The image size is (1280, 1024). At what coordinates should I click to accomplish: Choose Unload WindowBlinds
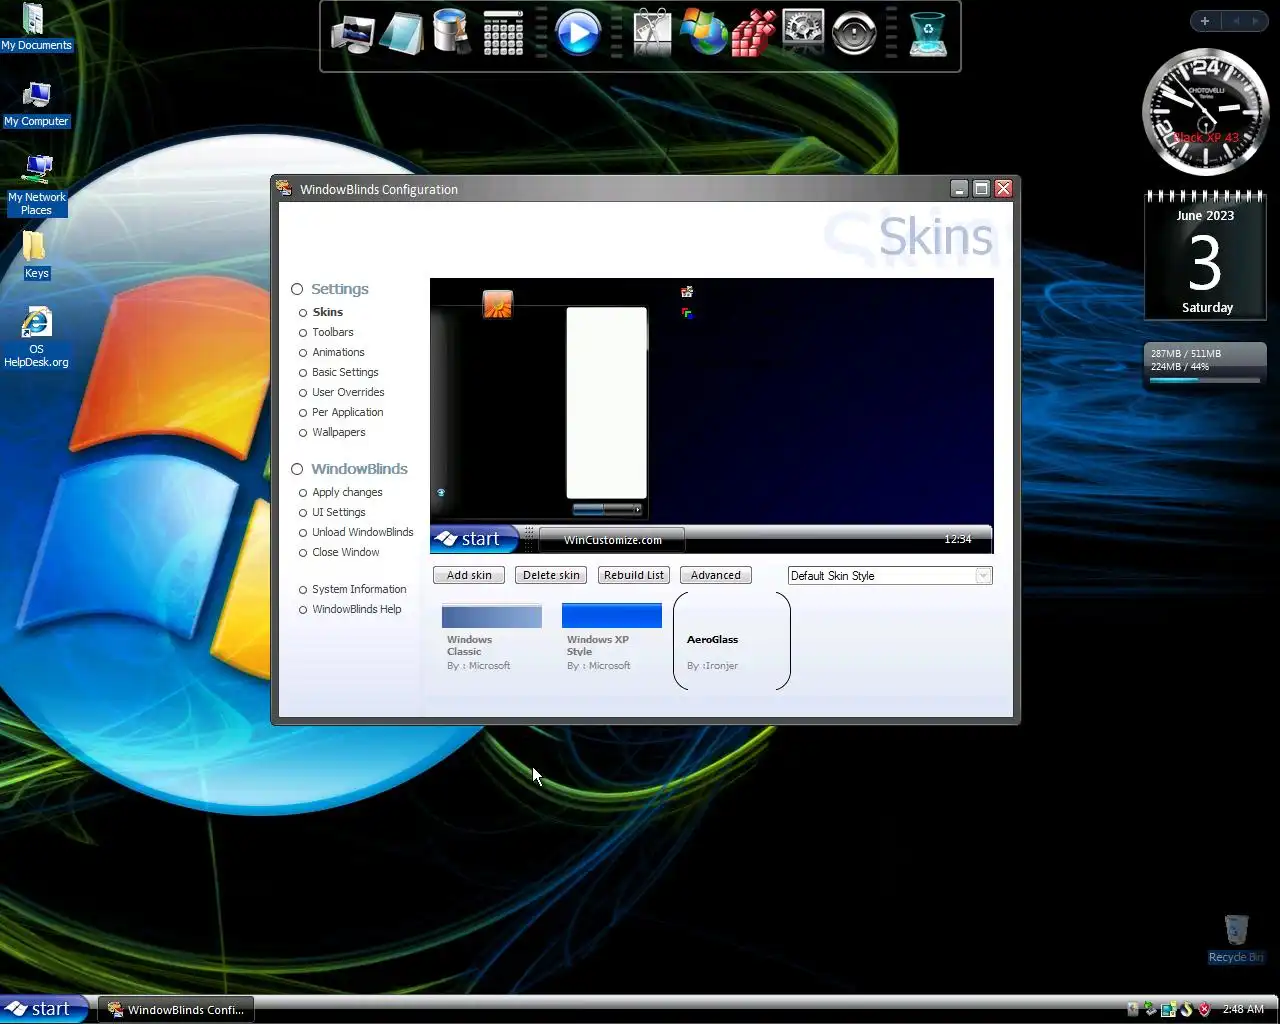click(362, 532)
